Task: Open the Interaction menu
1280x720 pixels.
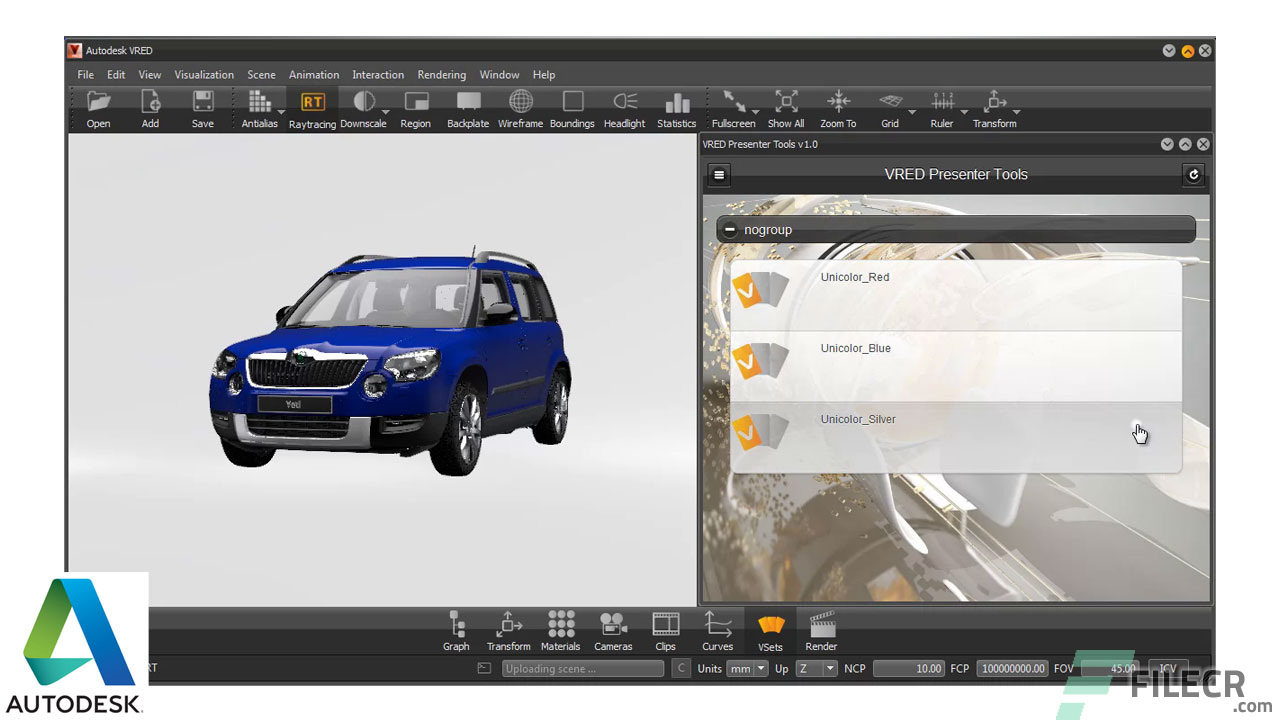Action: point(378,75)
